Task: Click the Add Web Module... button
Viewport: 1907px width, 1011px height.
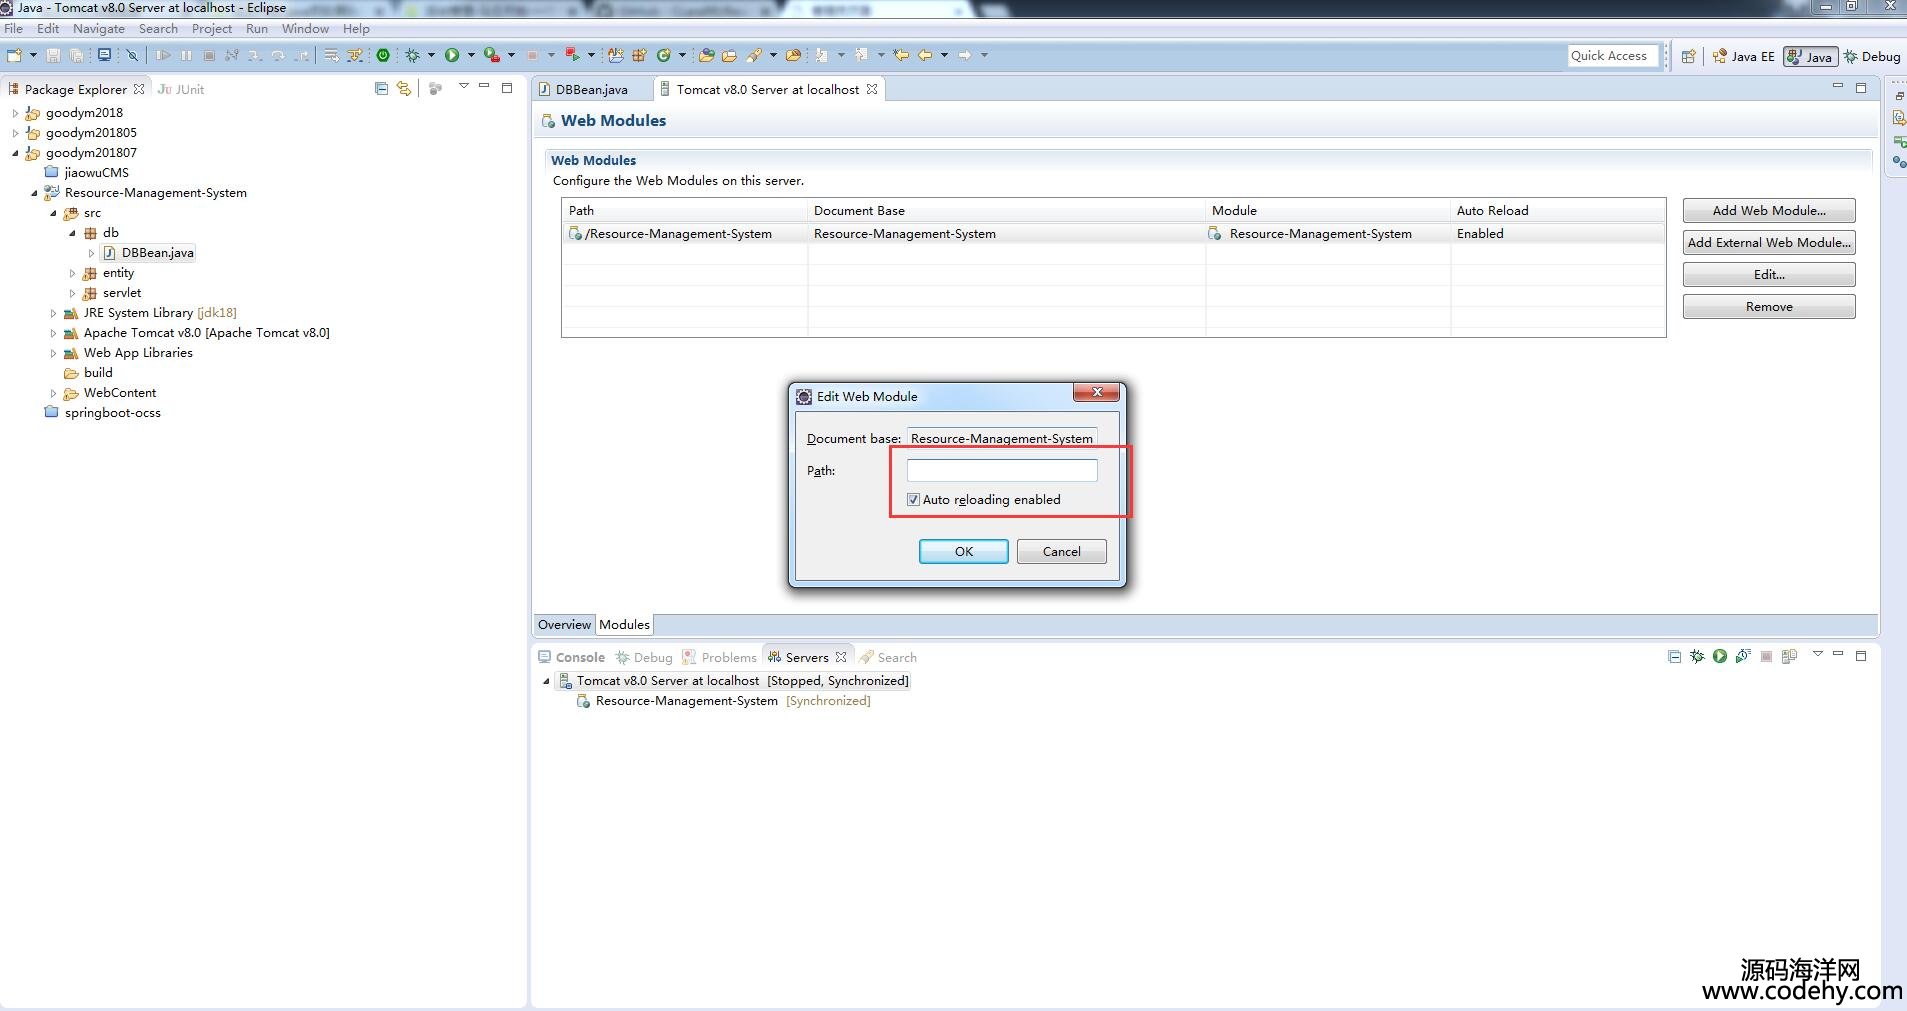Action: pos(1768,210)
